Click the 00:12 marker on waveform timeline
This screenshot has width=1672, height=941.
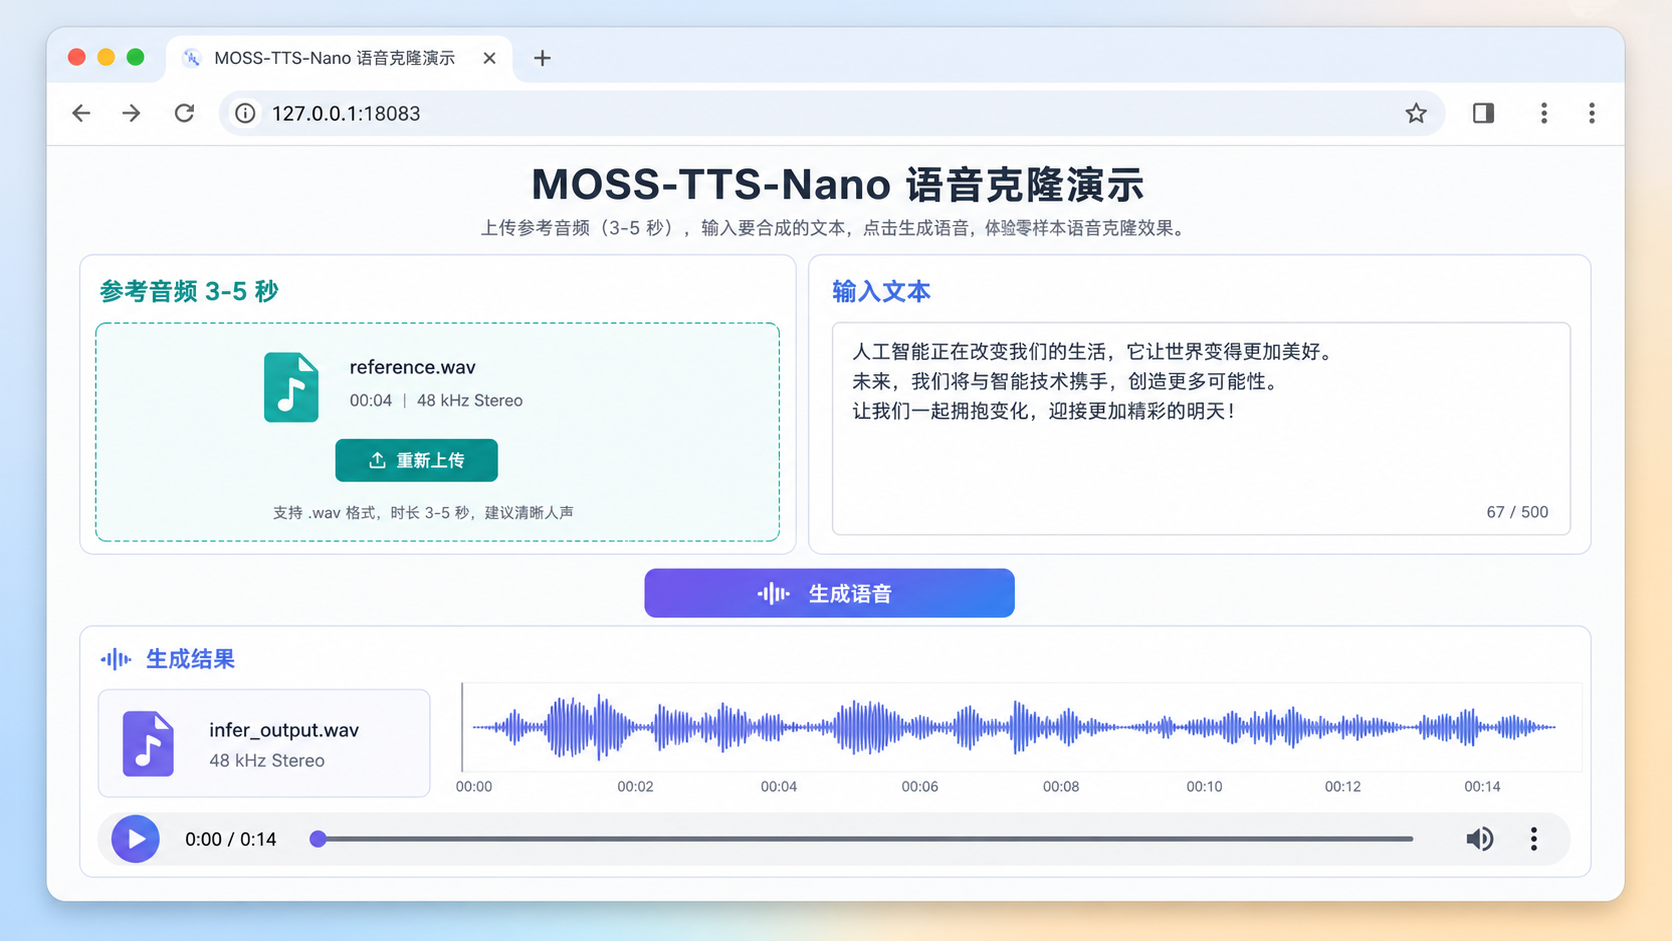[1343, 786]
